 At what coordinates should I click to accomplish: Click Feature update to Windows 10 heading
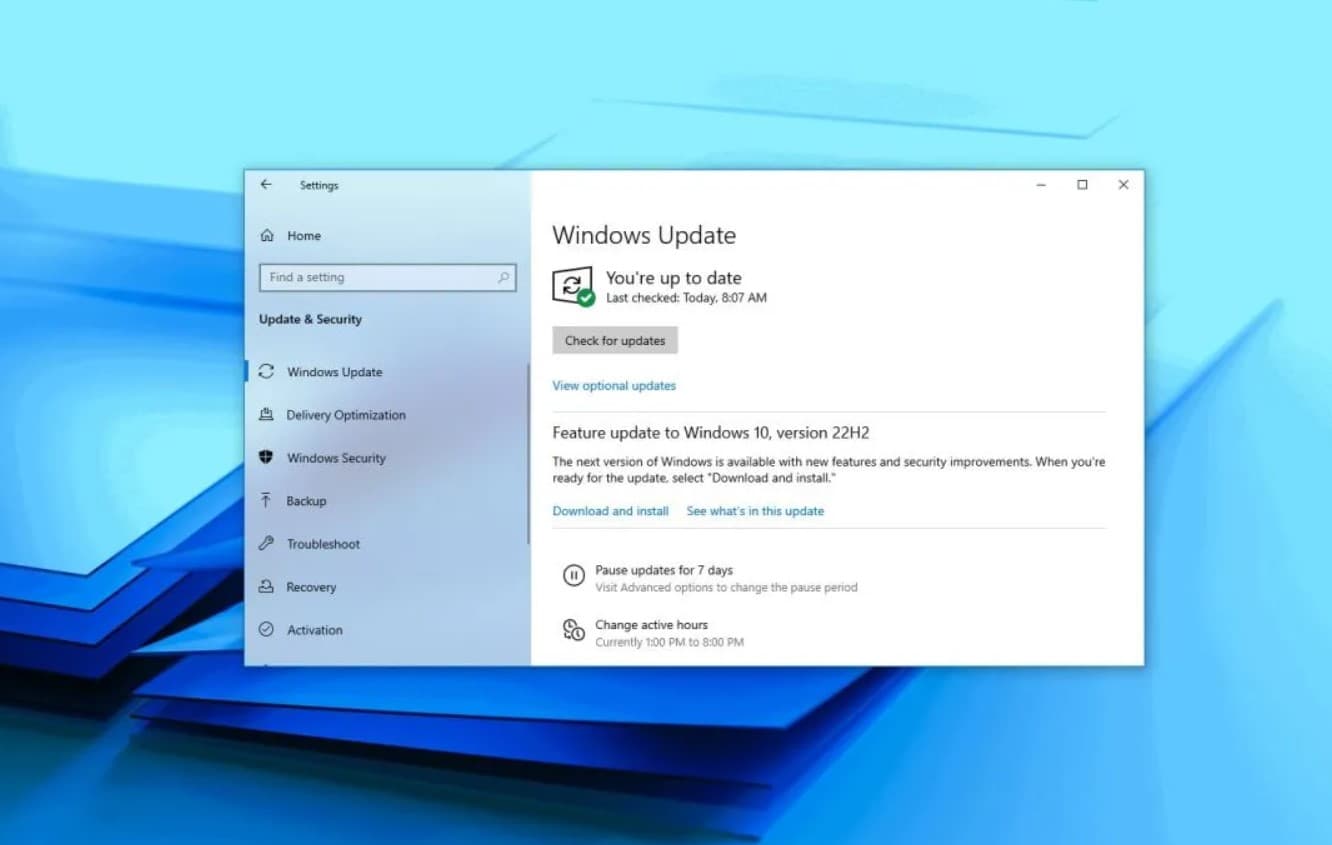[711, 433]
